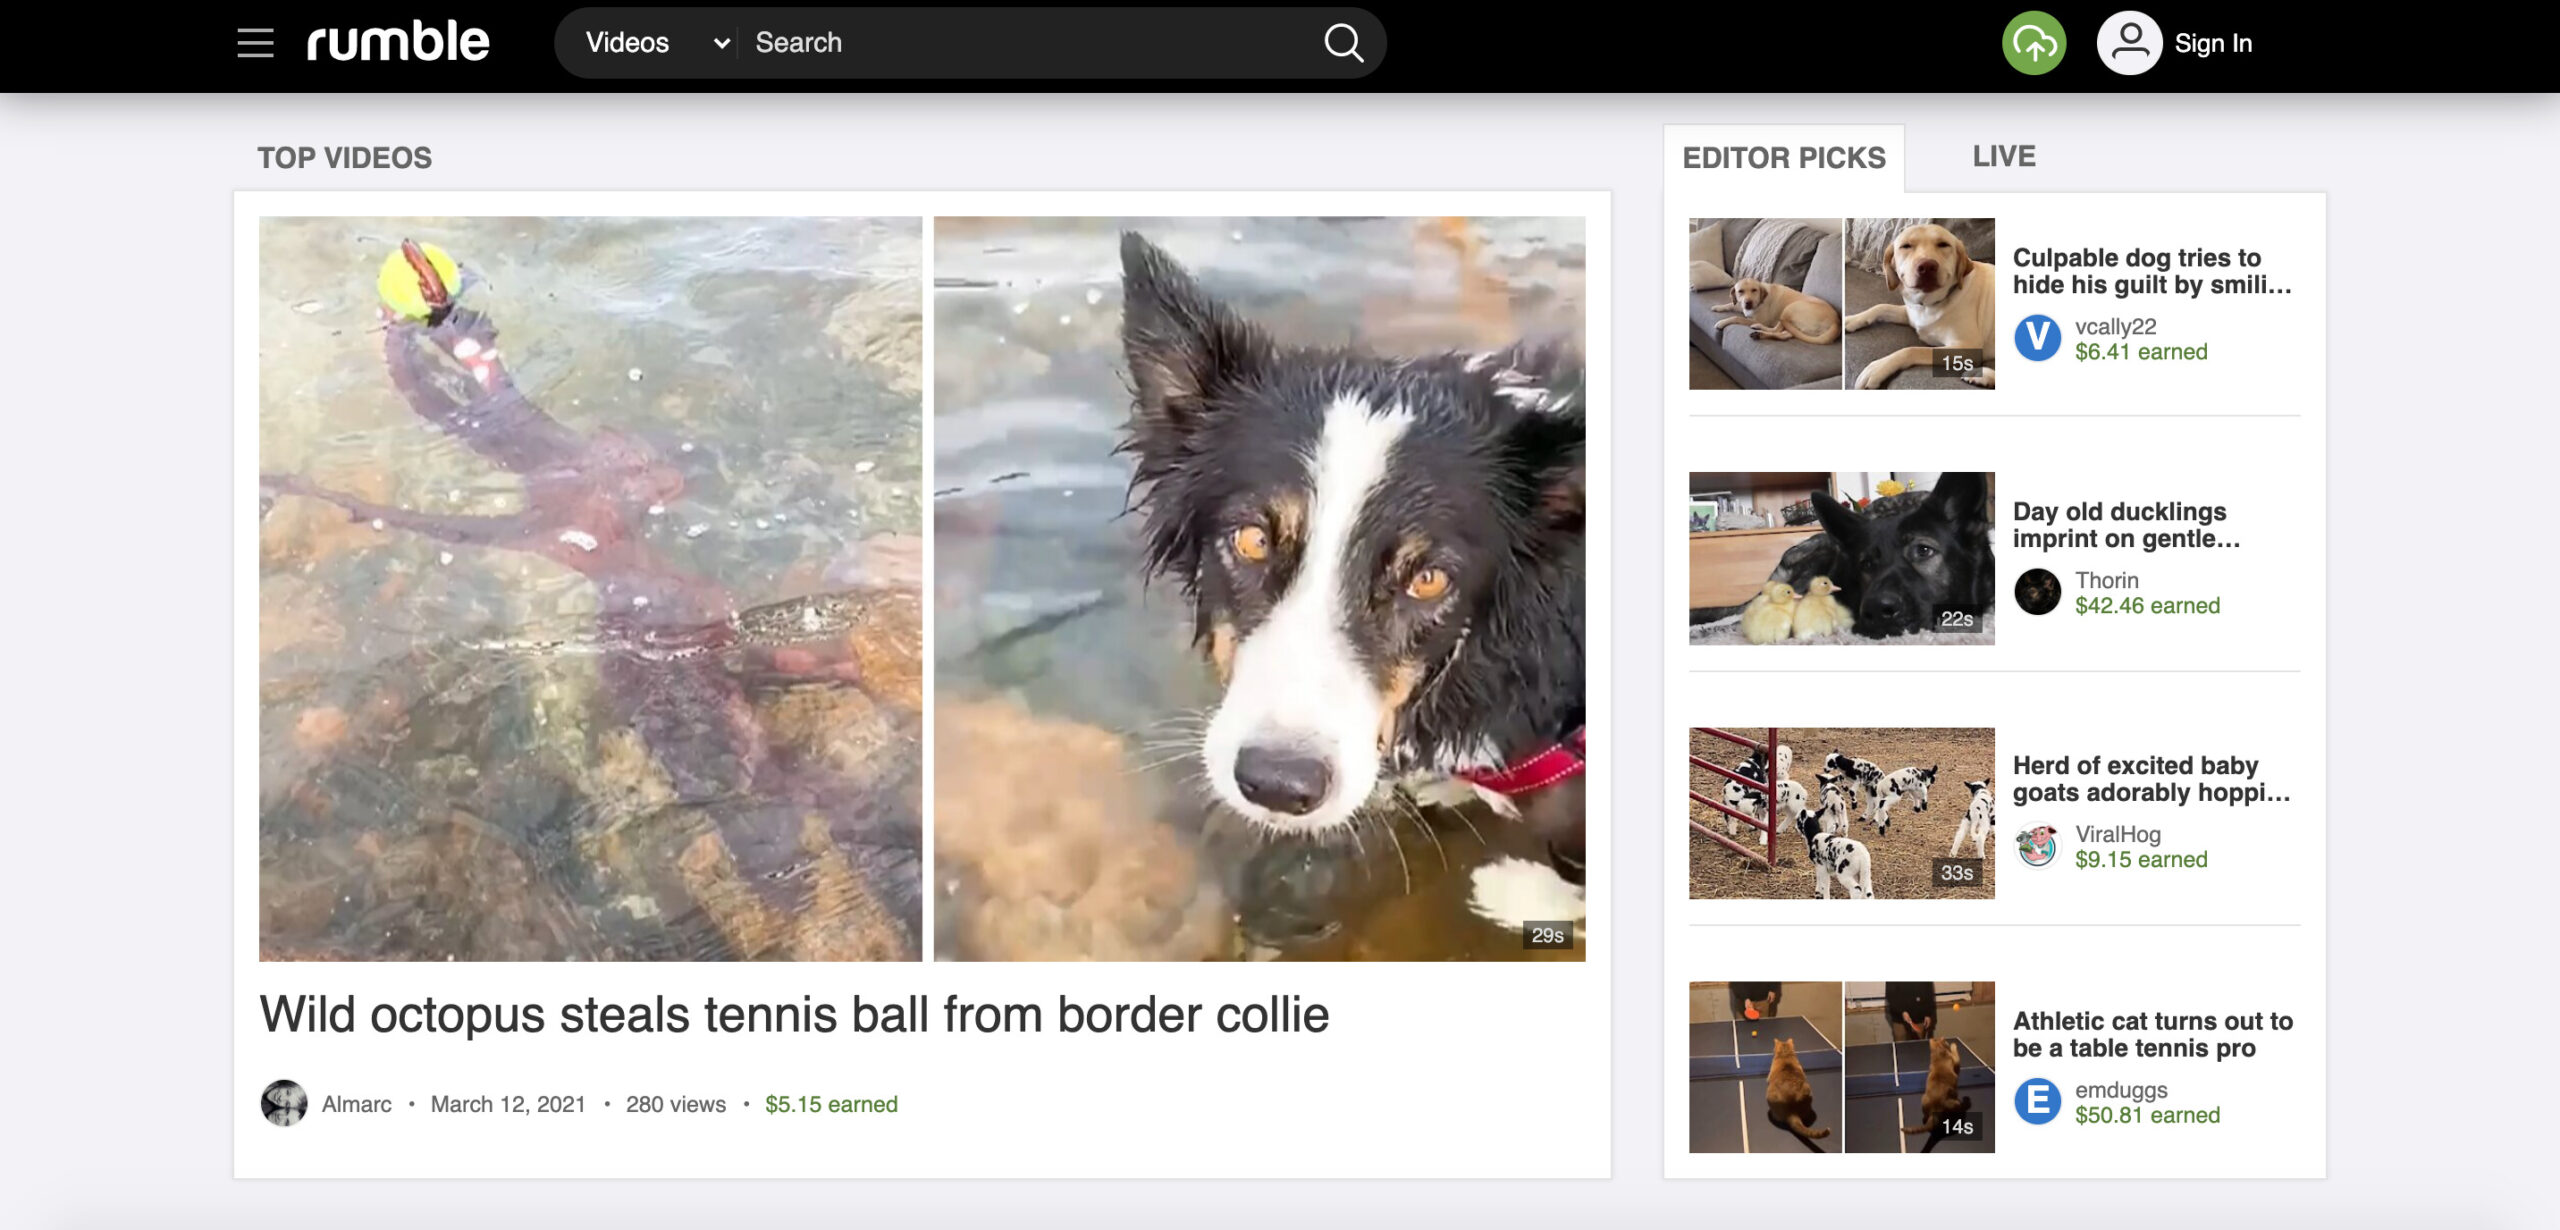Open the 'Wild octopus steals tennis ball' title
The height and width of the screenshot is (1230, 2560).
pyautogui.click(x=794, y=1015)
